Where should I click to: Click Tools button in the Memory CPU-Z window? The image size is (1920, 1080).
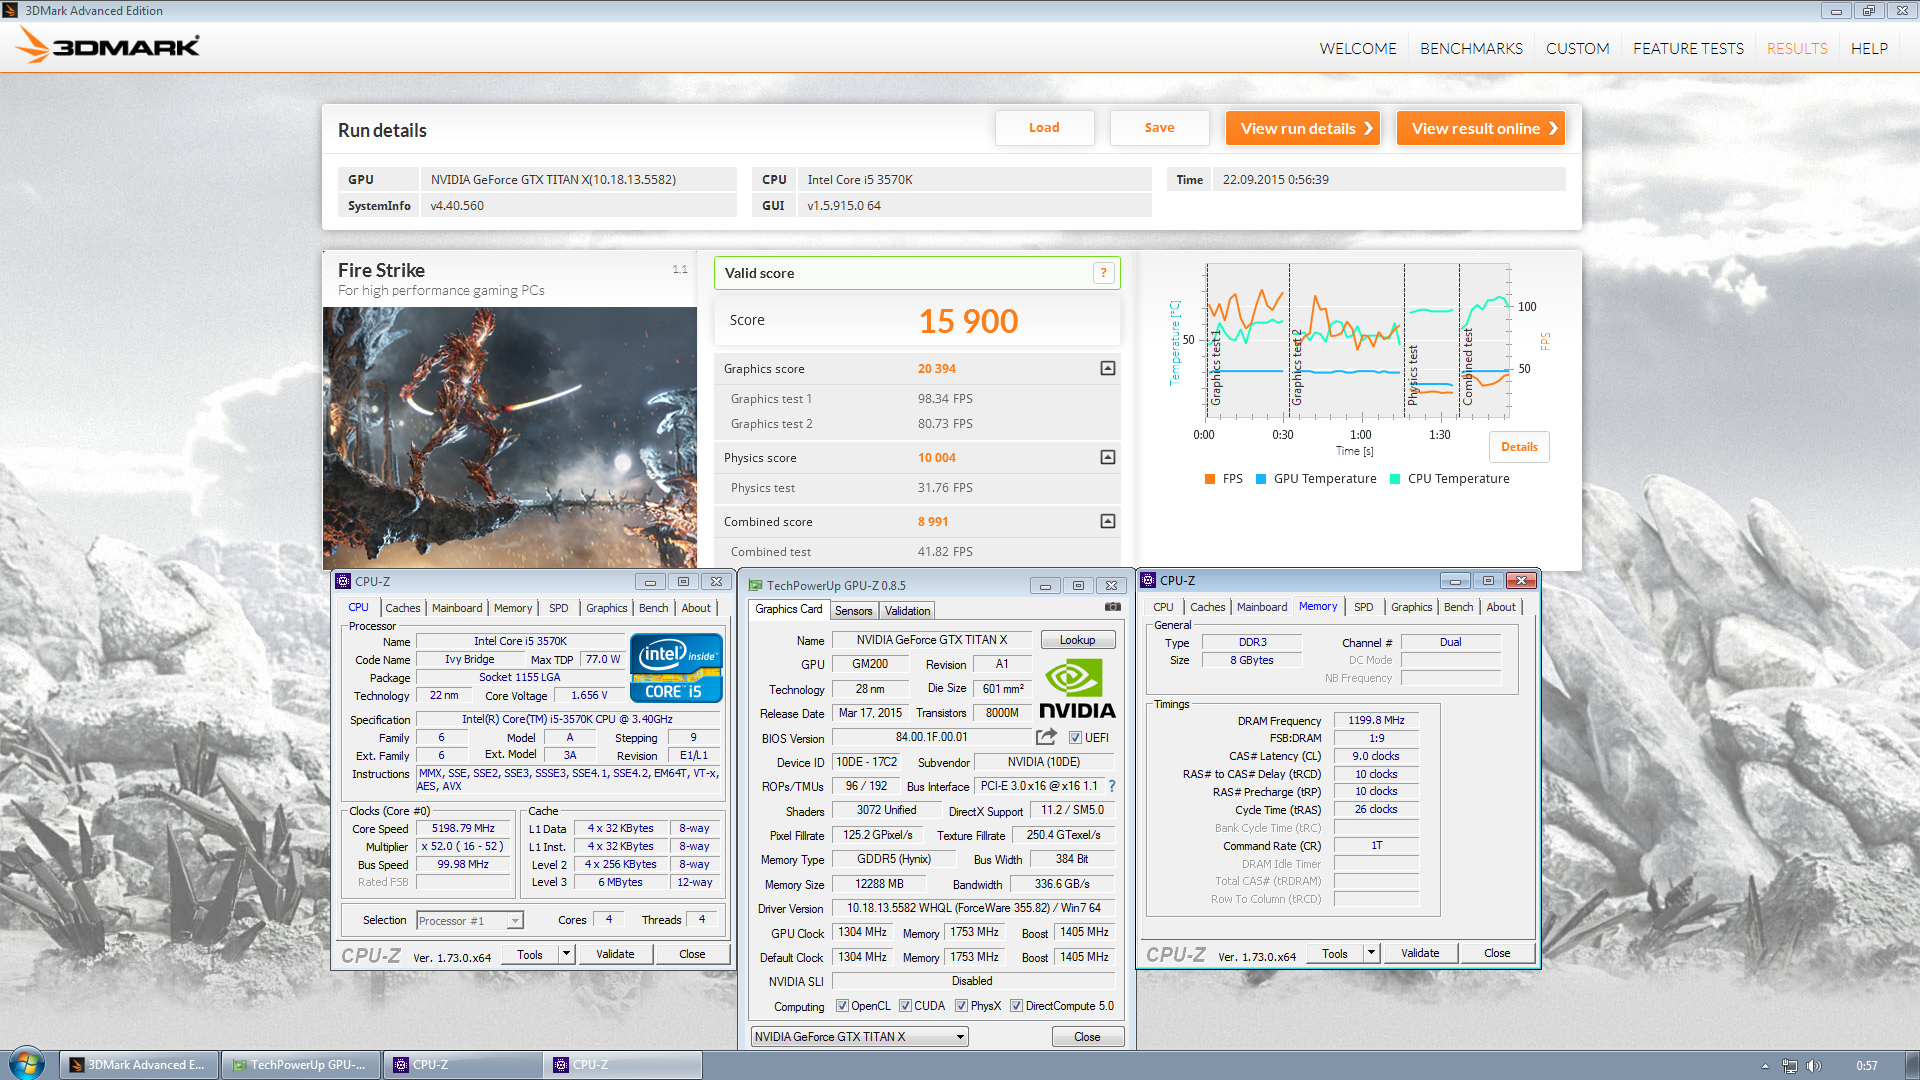[x=1334, y=953]
